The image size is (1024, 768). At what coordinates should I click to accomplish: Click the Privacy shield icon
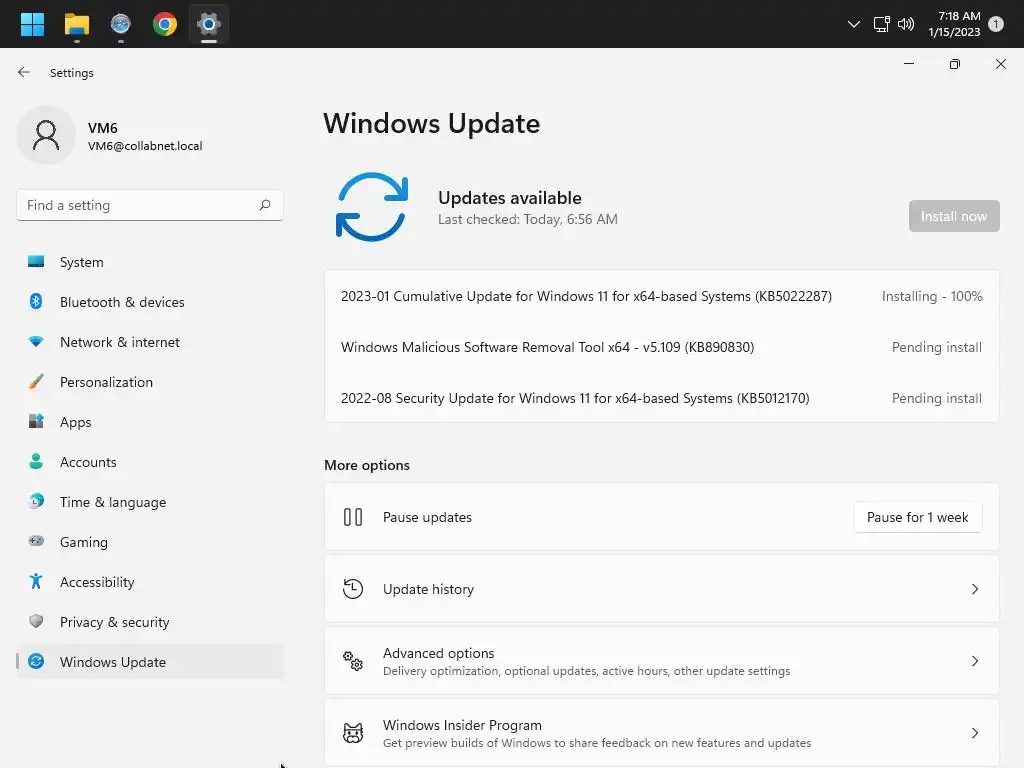point(36,621)
